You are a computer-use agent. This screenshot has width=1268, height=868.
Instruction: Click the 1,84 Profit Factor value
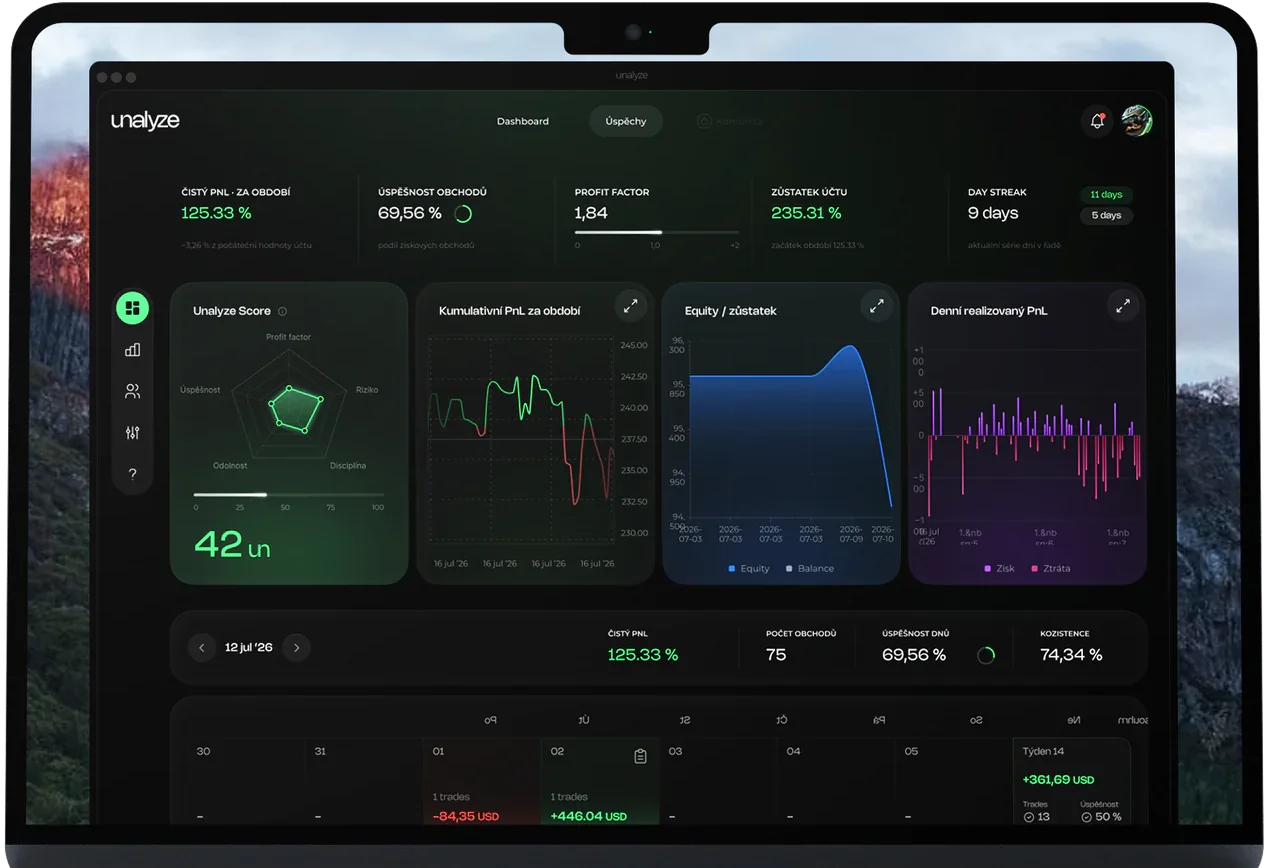[x=591, y=213]
